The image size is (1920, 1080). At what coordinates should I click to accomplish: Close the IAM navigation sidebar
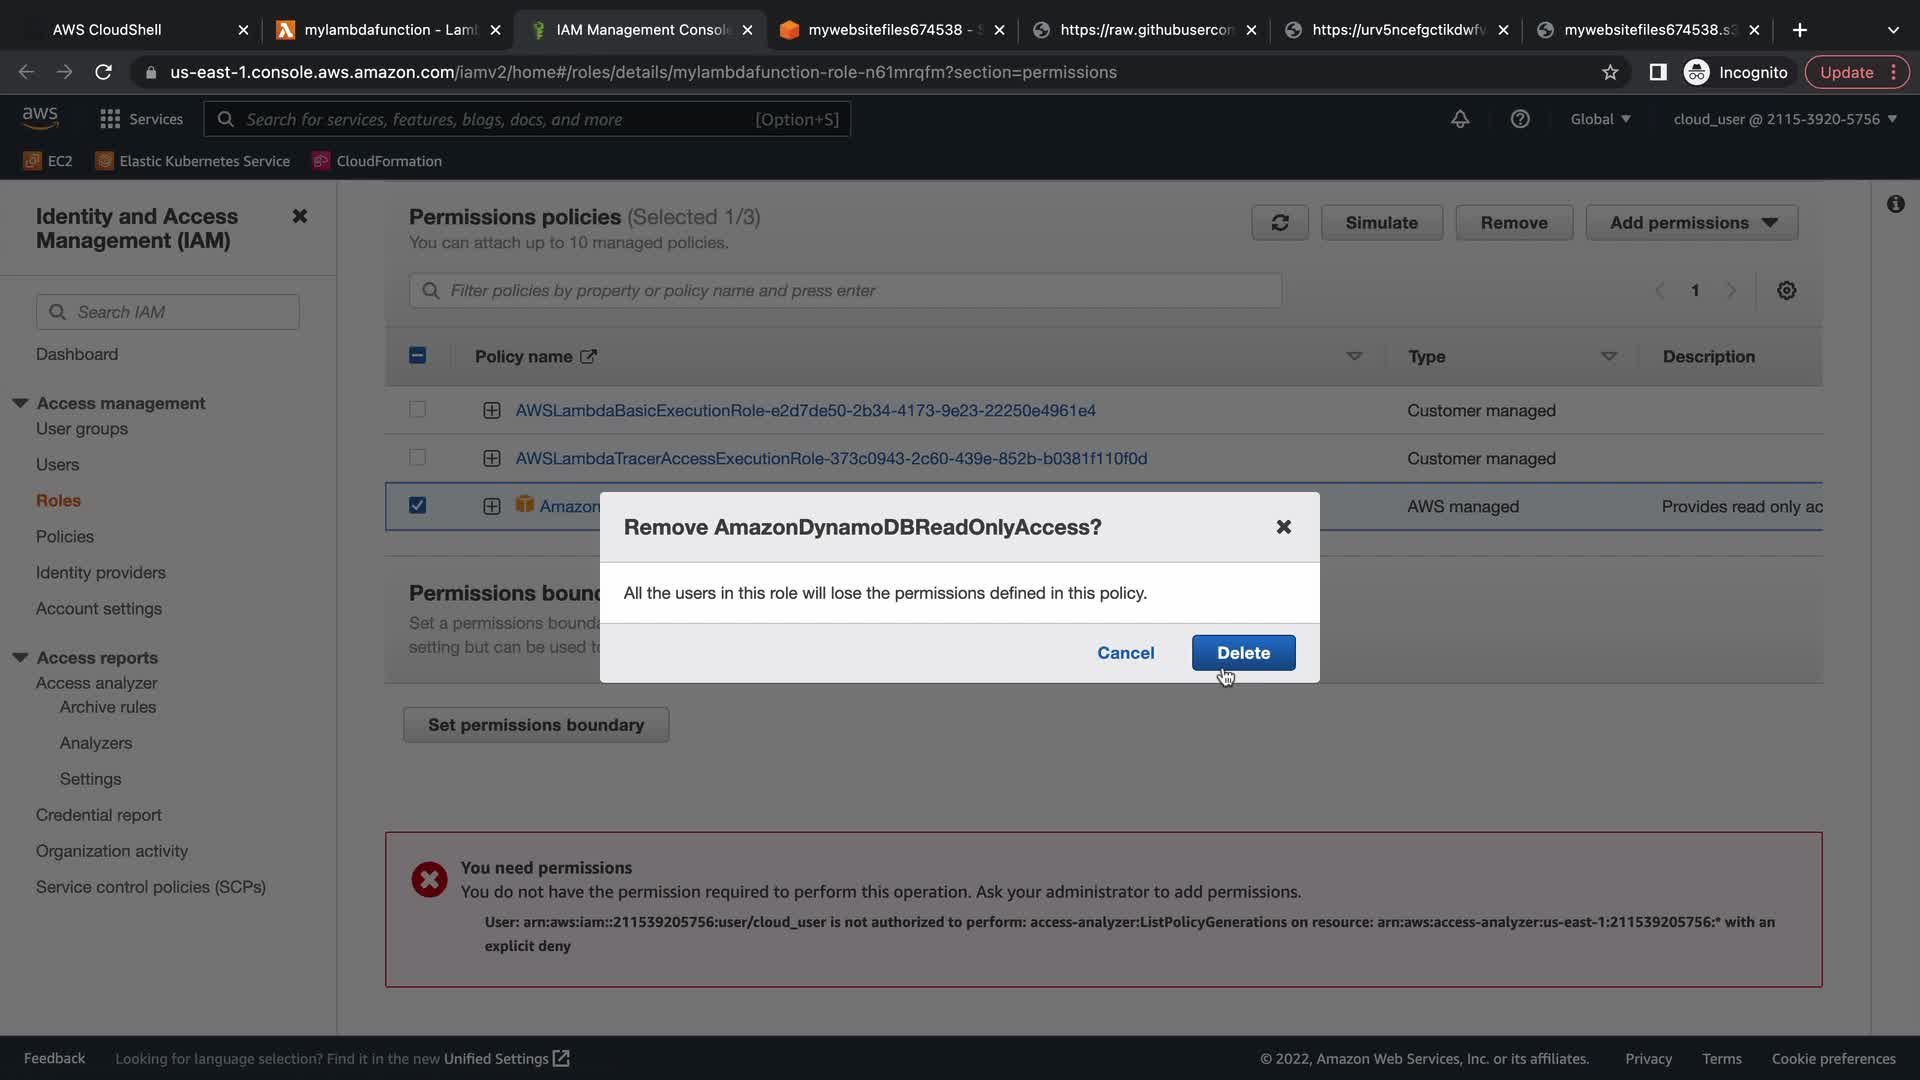[x=299, y=216]
